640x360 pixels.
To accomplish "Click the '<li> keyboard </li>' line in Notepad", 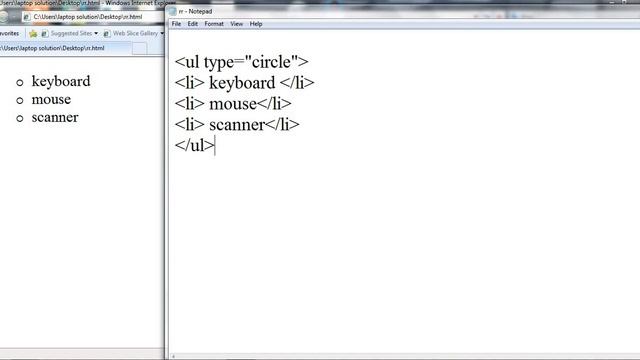I will 244,83.
